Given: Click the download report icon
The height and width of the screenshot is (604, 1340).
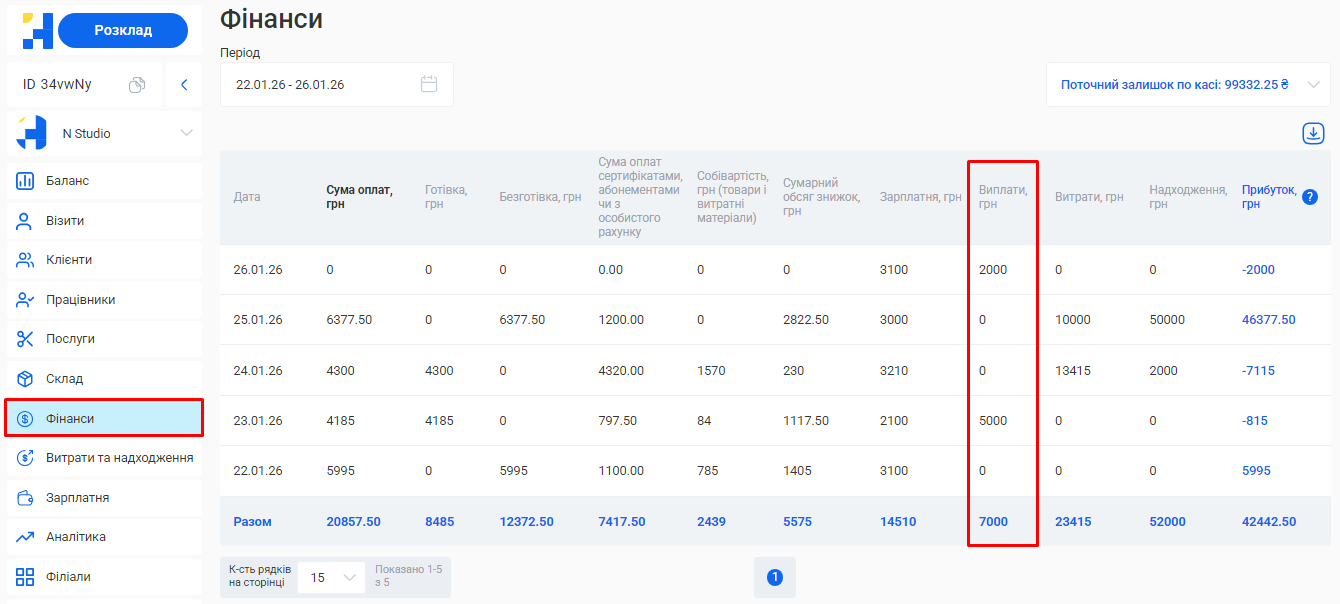Looking at the screenshot, I should [x=1313, y=133].
